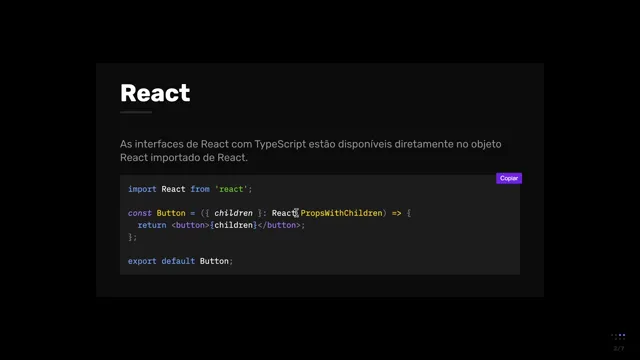Click the {children} JSX expression
Image resolution: width=640 pixels, height=360 pixels.
pyautogui.click(x=233, y=225)
